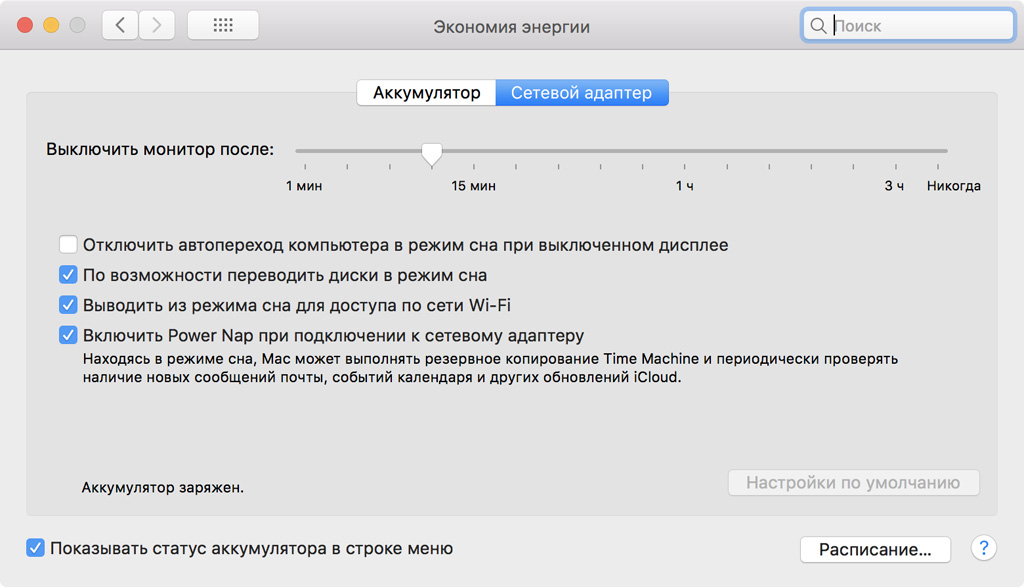Viewport: 1024px width, 587px height.
Task: Go back to the previous preferences pane
Action: [x=120, y=26]
